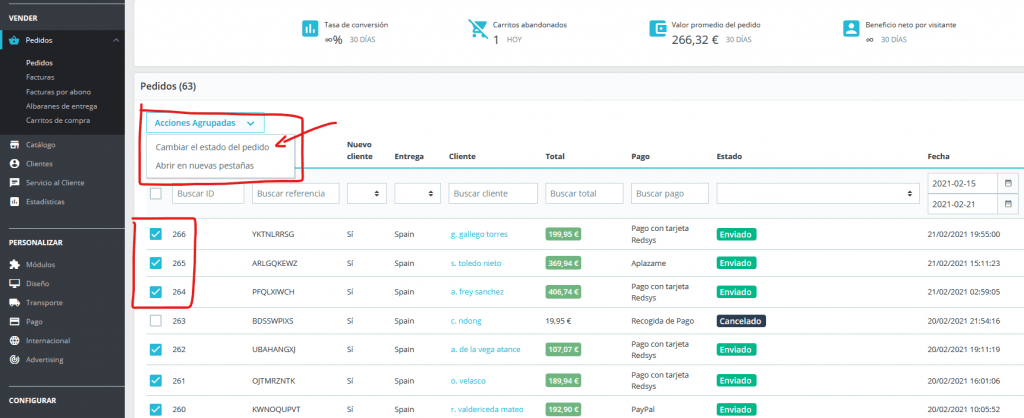Click the Enviado status badge of order 266
Screen dimensions: 1024x418
coord(736,234)
